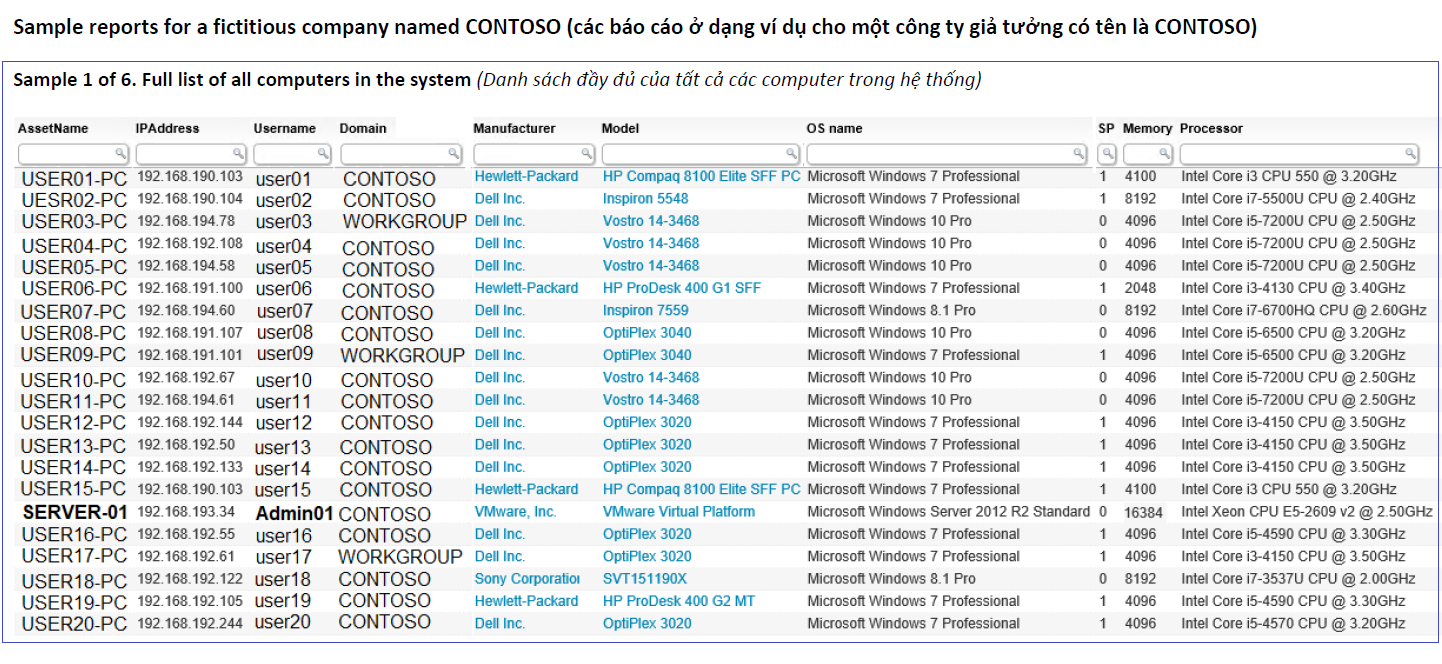Viewport: 1442px width, 664px height.
Task: Select the USER18-PC asset name cell
Action: 74,581
